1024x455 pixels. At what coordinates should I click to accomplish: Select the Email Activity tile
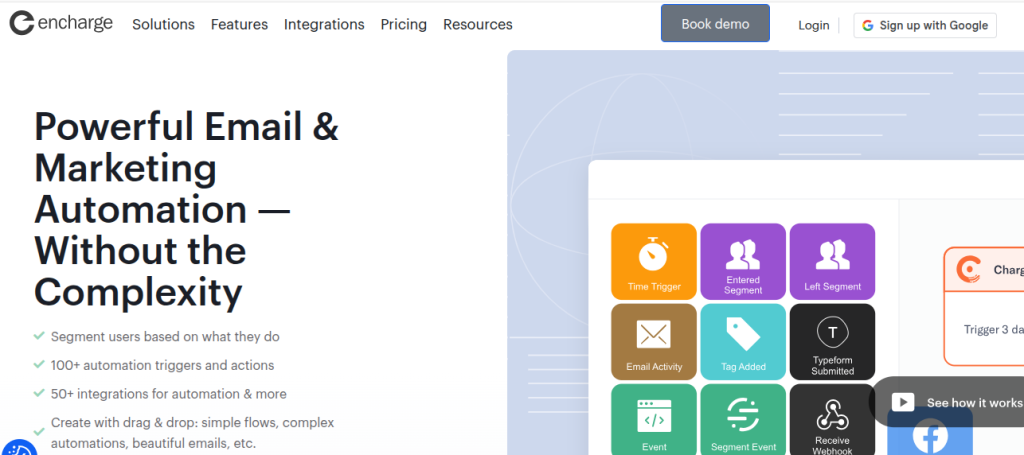click(x=654, y=341)
